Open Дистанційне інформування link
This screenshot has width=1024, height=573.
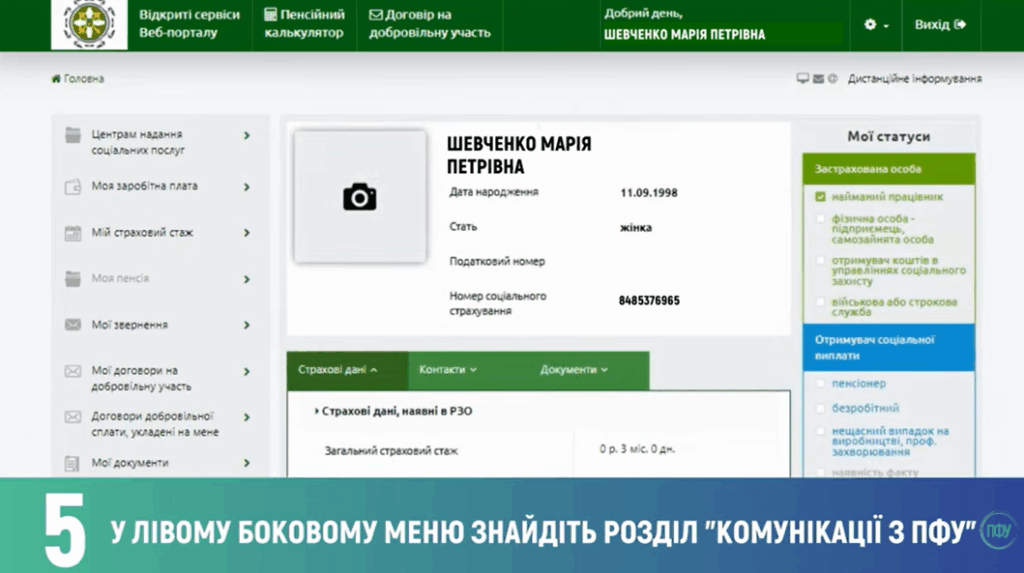pyautogui.click(x=914, y=79)
